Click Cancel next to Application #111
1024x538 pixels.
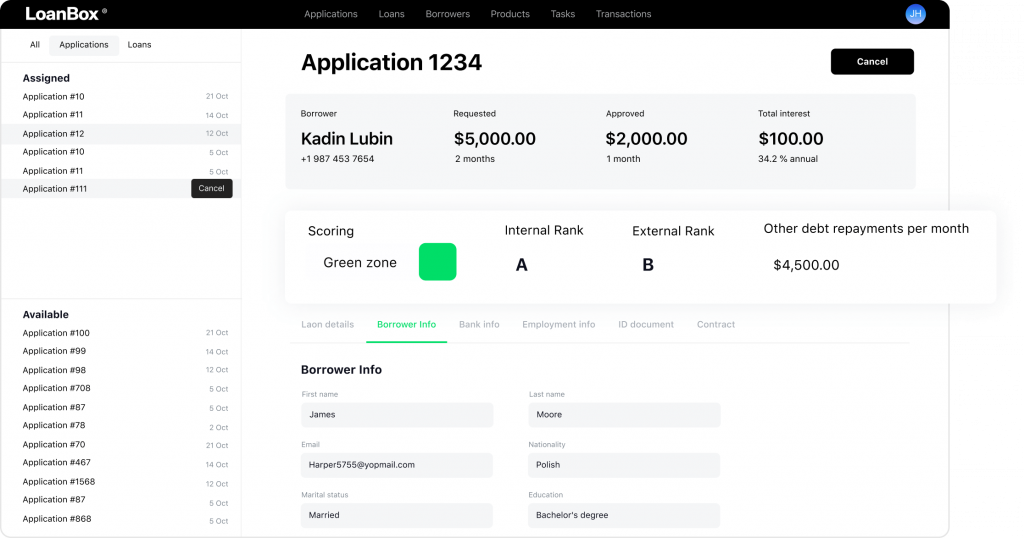point(212,188)
